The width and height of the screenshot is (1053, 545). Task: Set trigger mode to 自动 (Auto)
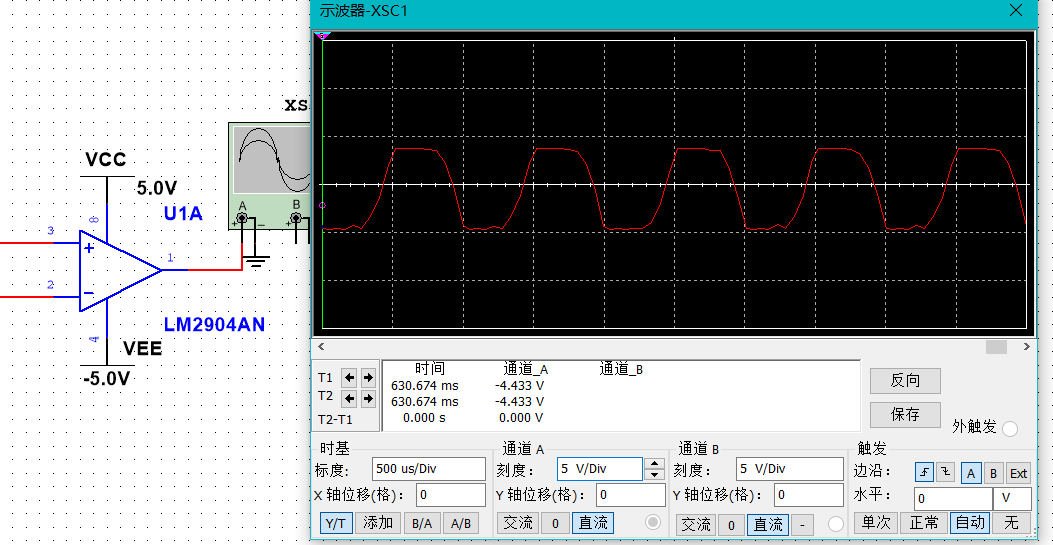[x=970, y=522]
